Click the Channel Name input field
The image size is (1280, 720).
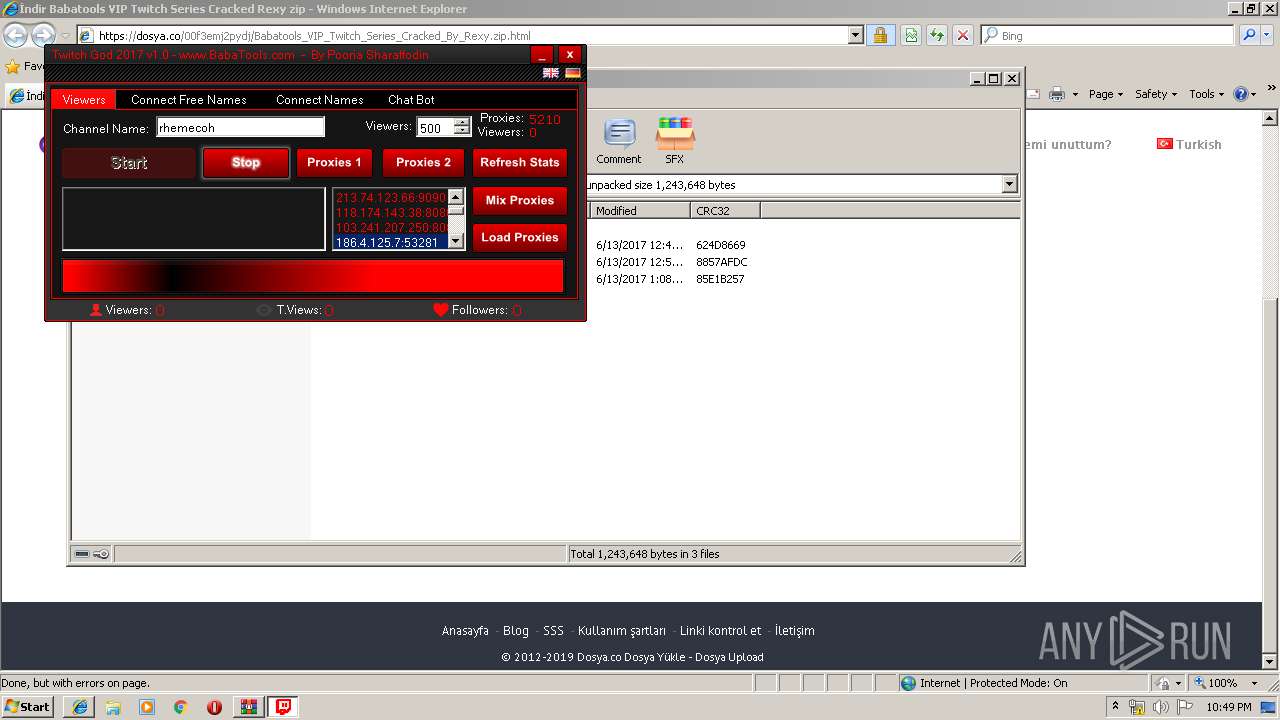(241, 127)
